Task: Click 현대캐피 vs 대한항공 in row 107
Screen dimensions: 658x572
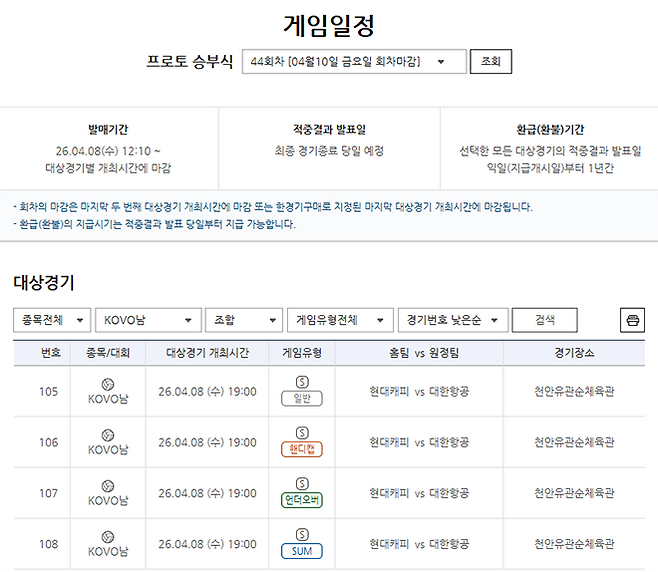Action: point(419,493)
